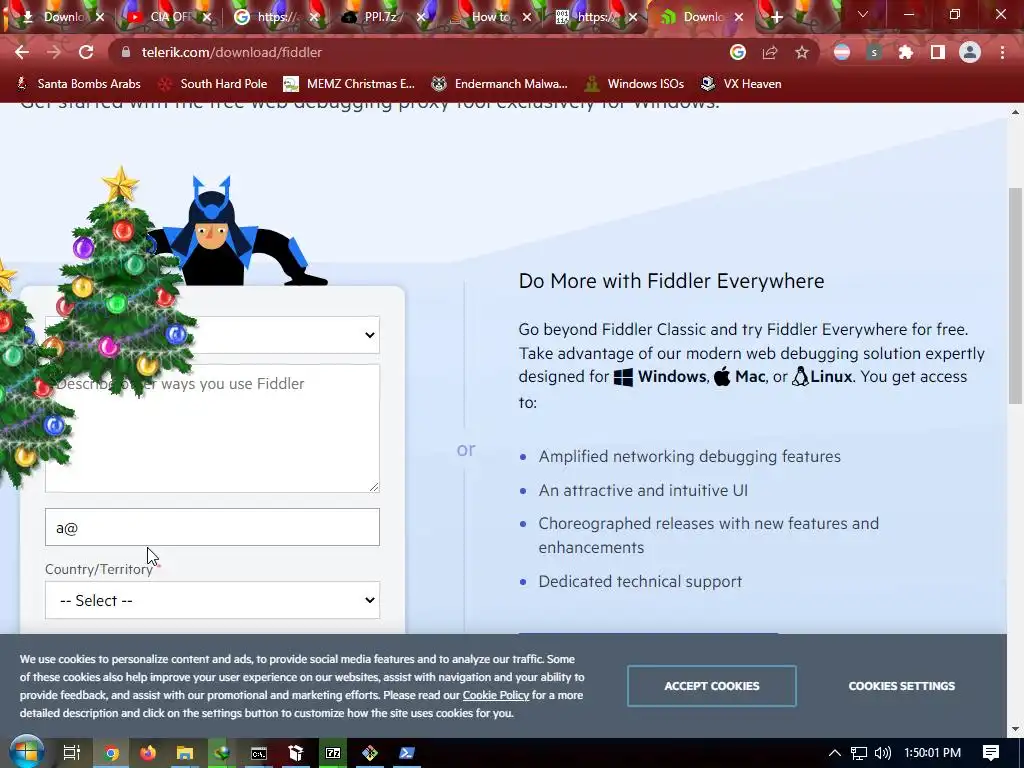Open Command Prompt from the taskbar
The width and height of the screenshot is (1024, 768).
pyautogui.click(x=259, y=753)
